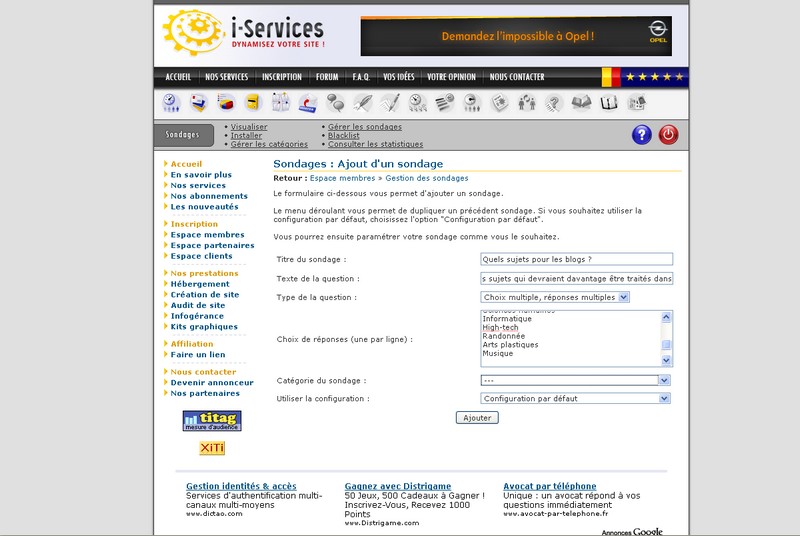Screen dimensions: 800x536
Task: Click the grey photo gallery icon
Action: 636,103
